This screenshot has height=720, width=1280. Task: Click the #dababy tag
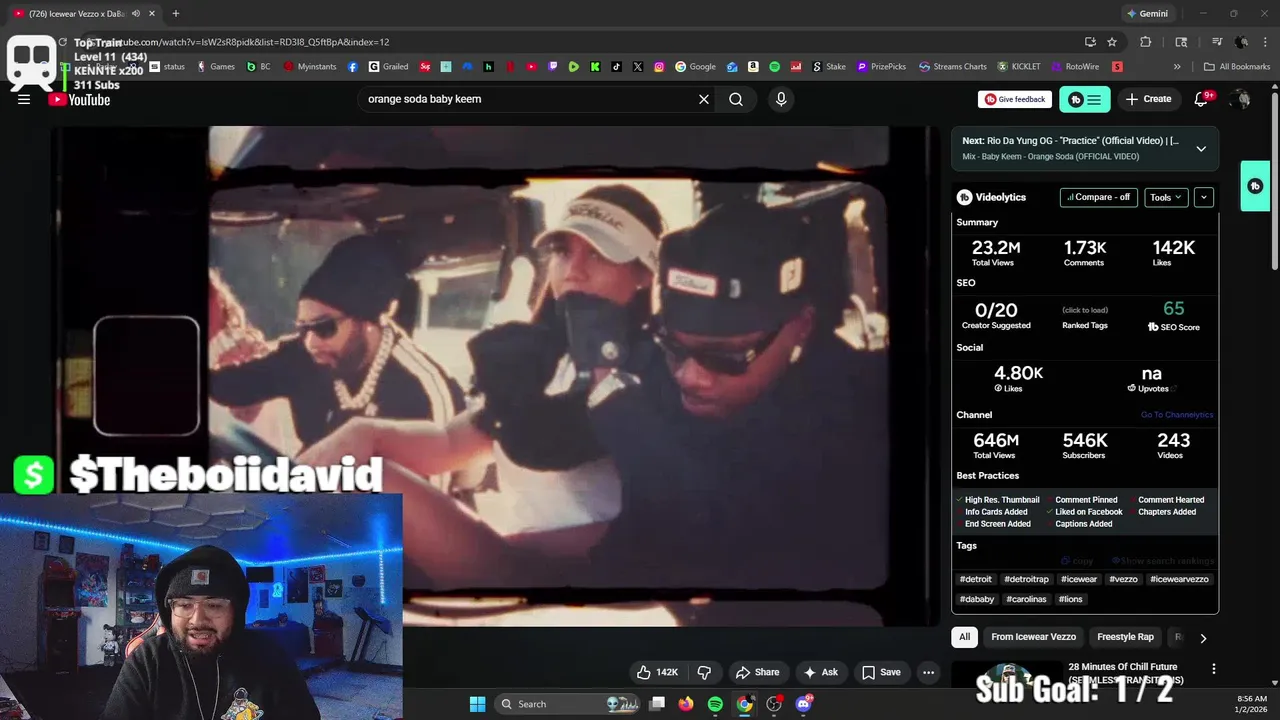click(977, 599)
